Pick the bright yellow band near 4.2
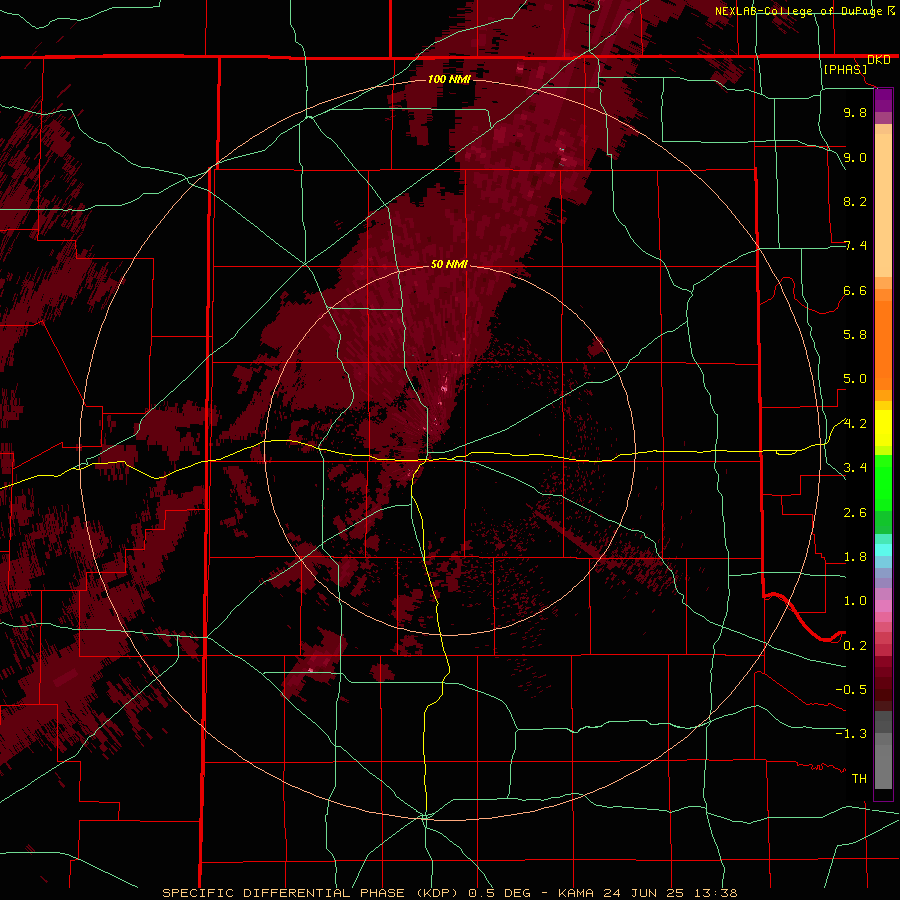 (883, 428)
